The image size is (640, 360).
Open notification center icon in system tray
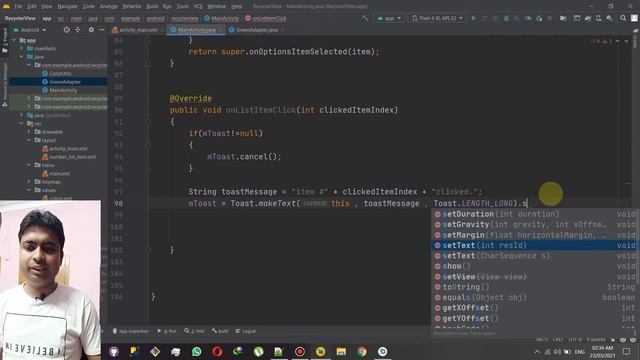point(627,351)
